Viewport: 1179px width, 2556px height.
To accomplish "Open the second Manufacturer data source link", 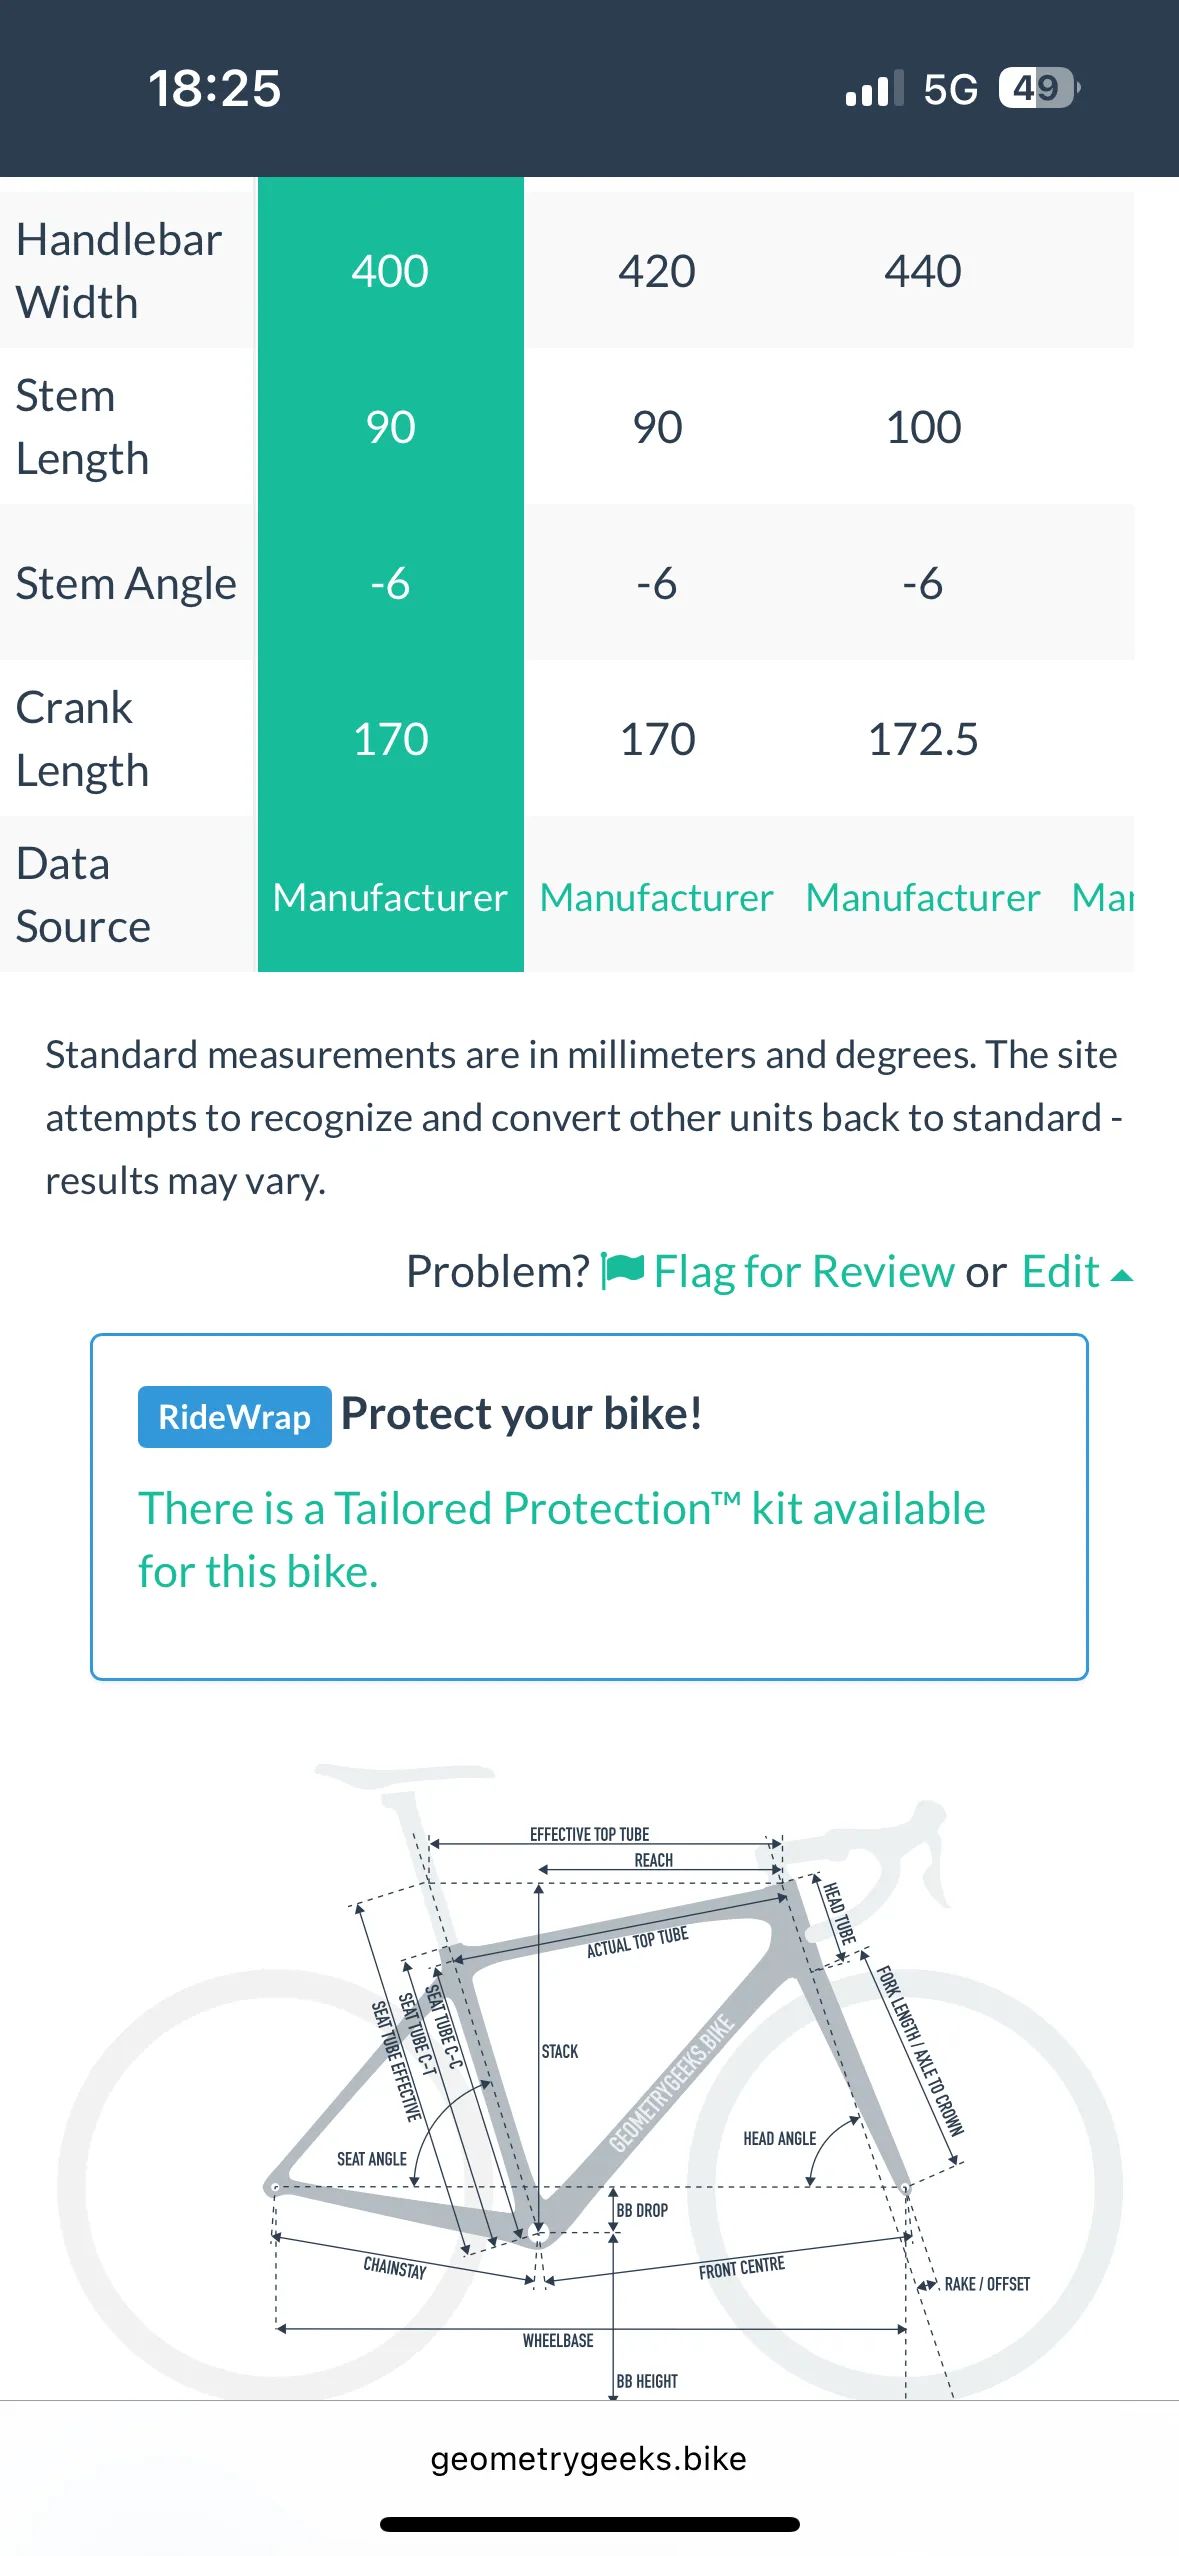I will click(x=657, y=897).
